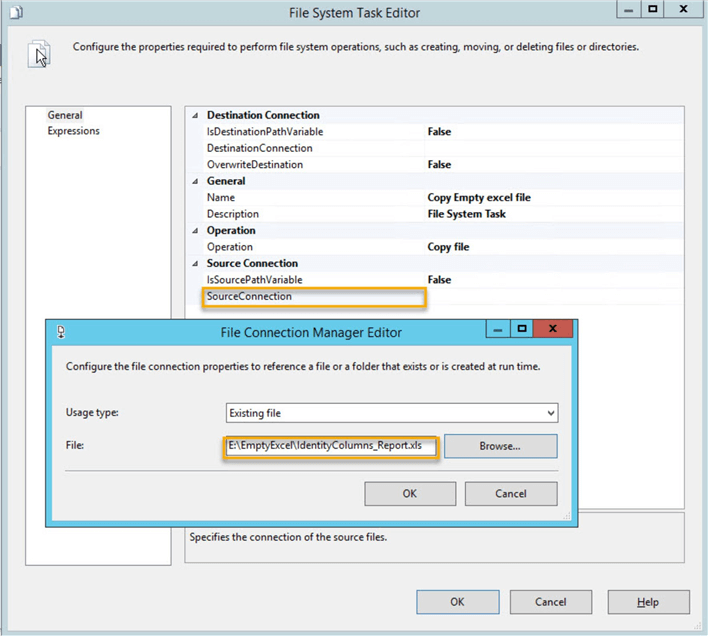The image size is (708, 636).
Task: Collapse the Source Connection section
Action: tap(195, 264)
